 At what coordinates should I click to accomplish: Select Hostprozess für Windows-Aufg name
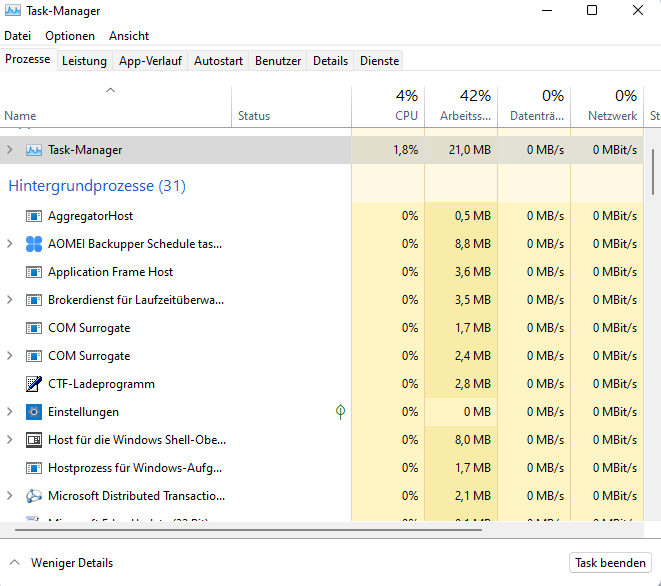coord(135,468)
